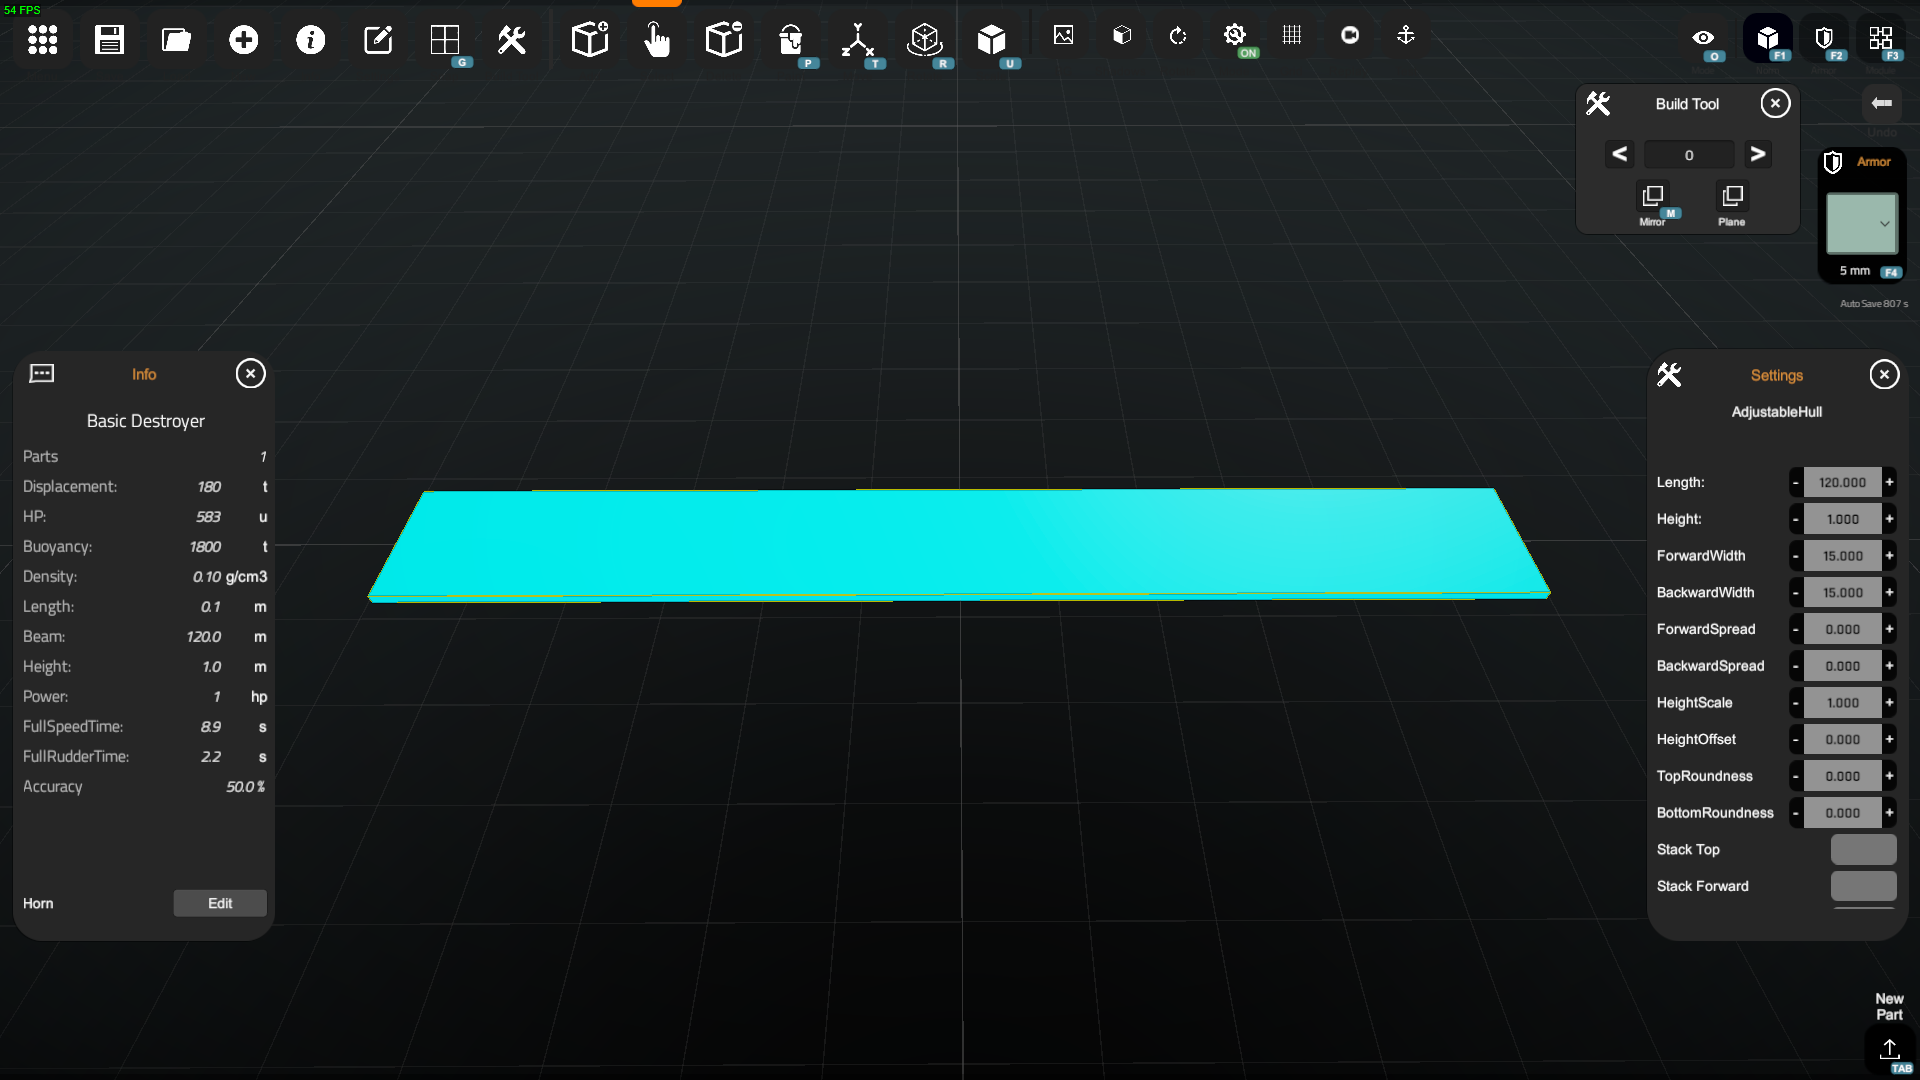Viewport: 1920px width, 1080px height.
Task: Choose the translate axes tool
Action: point(858,40)
